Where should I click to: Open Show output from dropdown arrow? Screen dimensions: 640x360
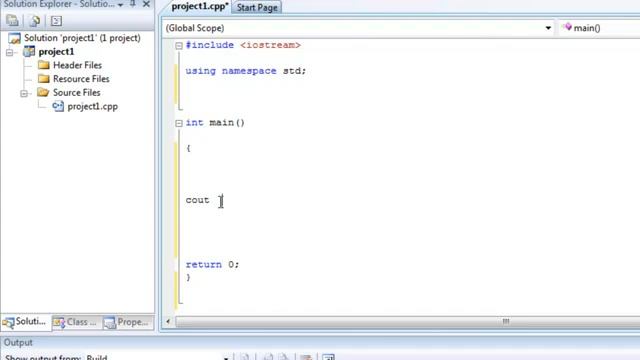point(226,358)
